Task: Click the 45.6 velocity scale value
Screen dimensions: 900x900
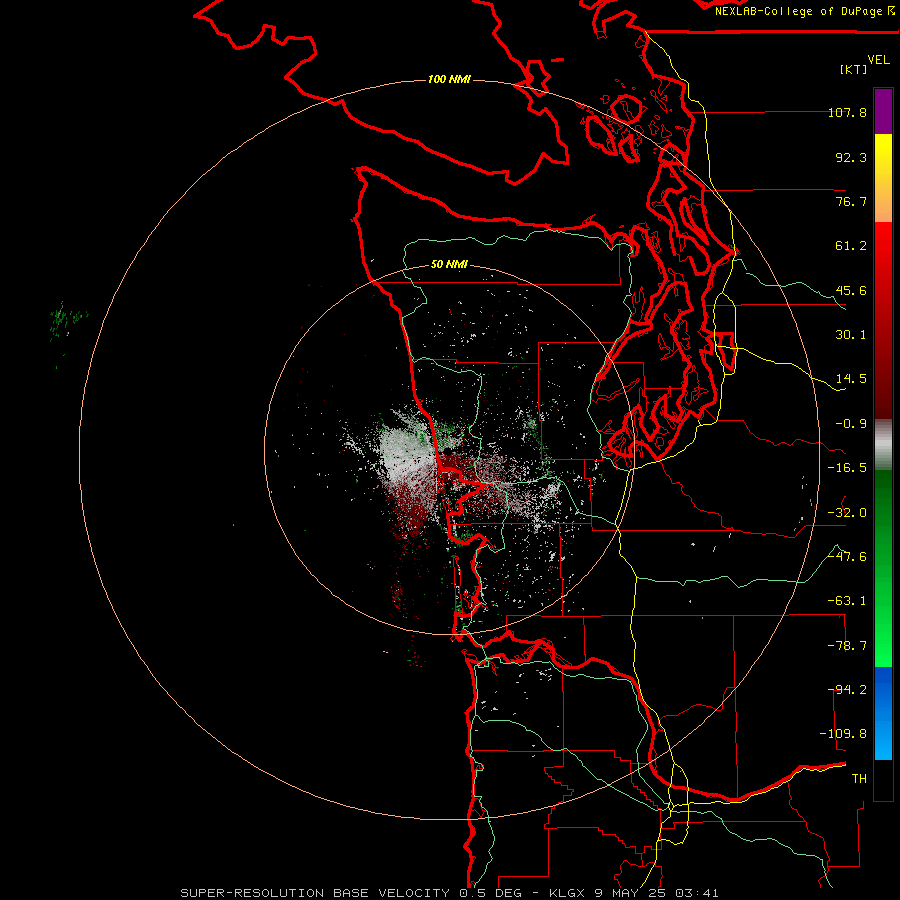Action: click(x=851, y=290)
